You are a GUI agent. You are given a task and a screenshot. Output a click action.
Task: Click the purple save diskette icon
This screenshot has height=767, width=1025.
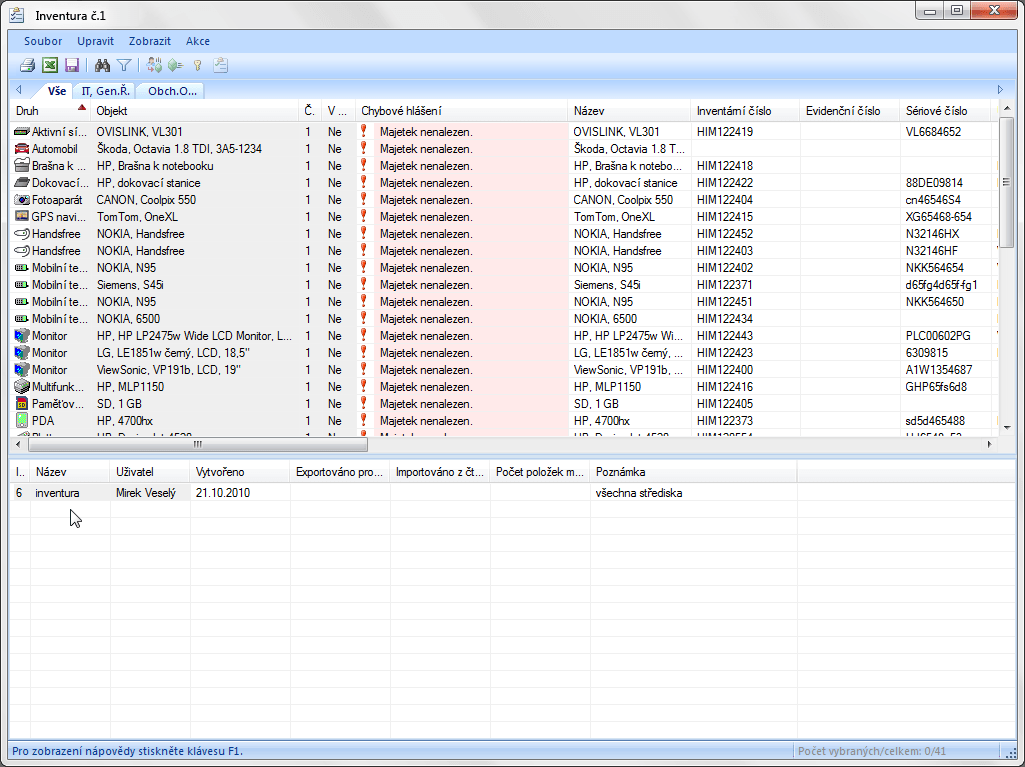[x=72, y=65]
